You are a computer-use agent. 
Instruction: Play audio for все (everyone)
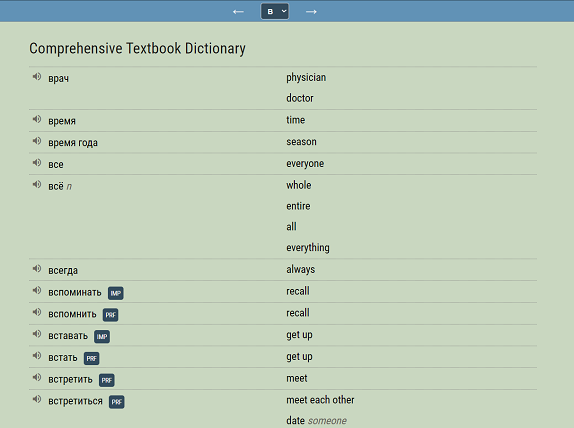[37, 162]
